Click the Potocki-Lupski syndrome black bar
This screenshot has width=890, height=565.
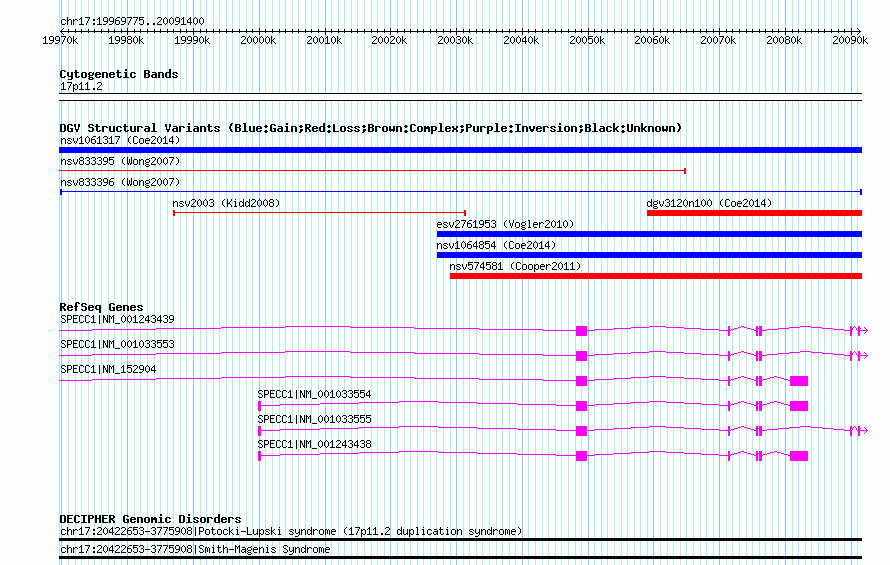tap(460, 539)
